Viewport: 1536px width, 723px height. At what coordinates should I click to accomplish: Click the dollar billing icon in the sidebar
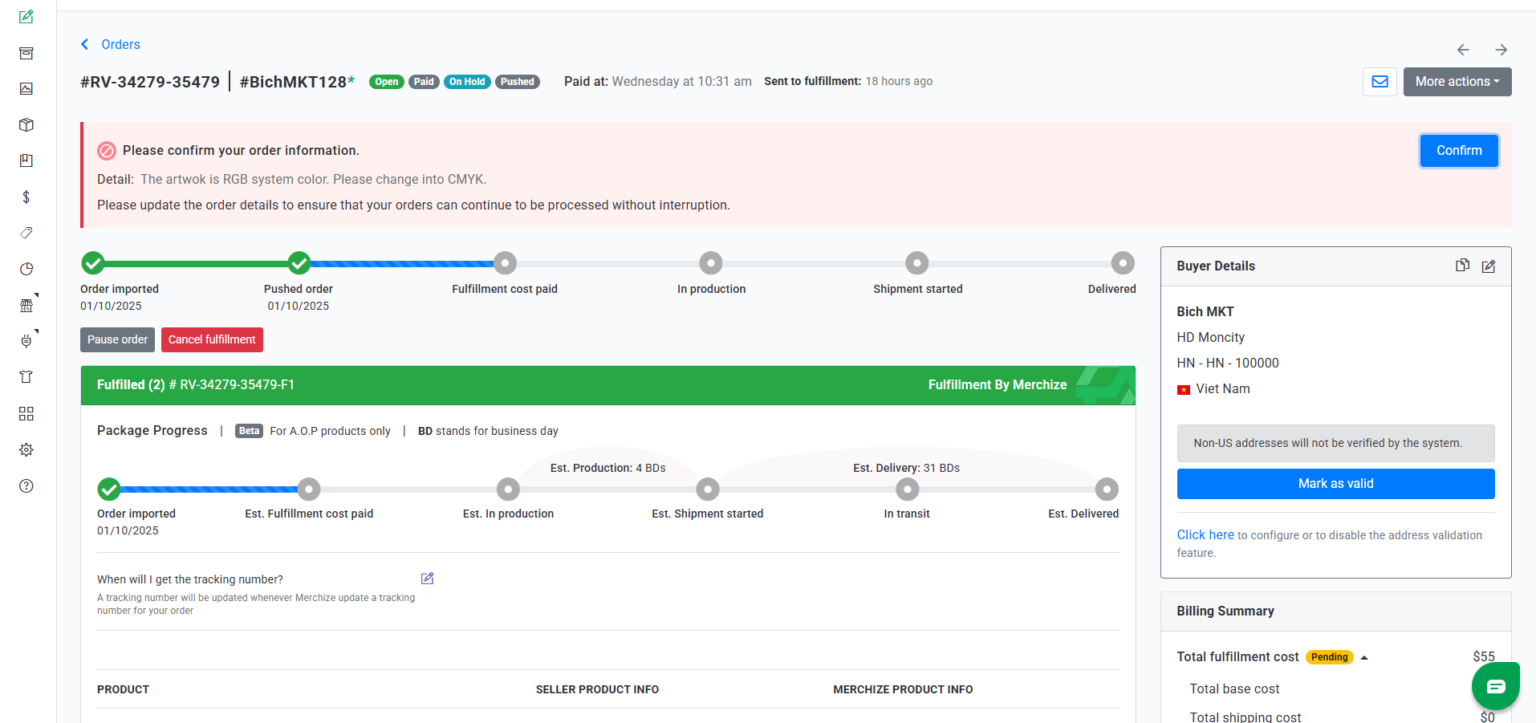pos(26,197)
